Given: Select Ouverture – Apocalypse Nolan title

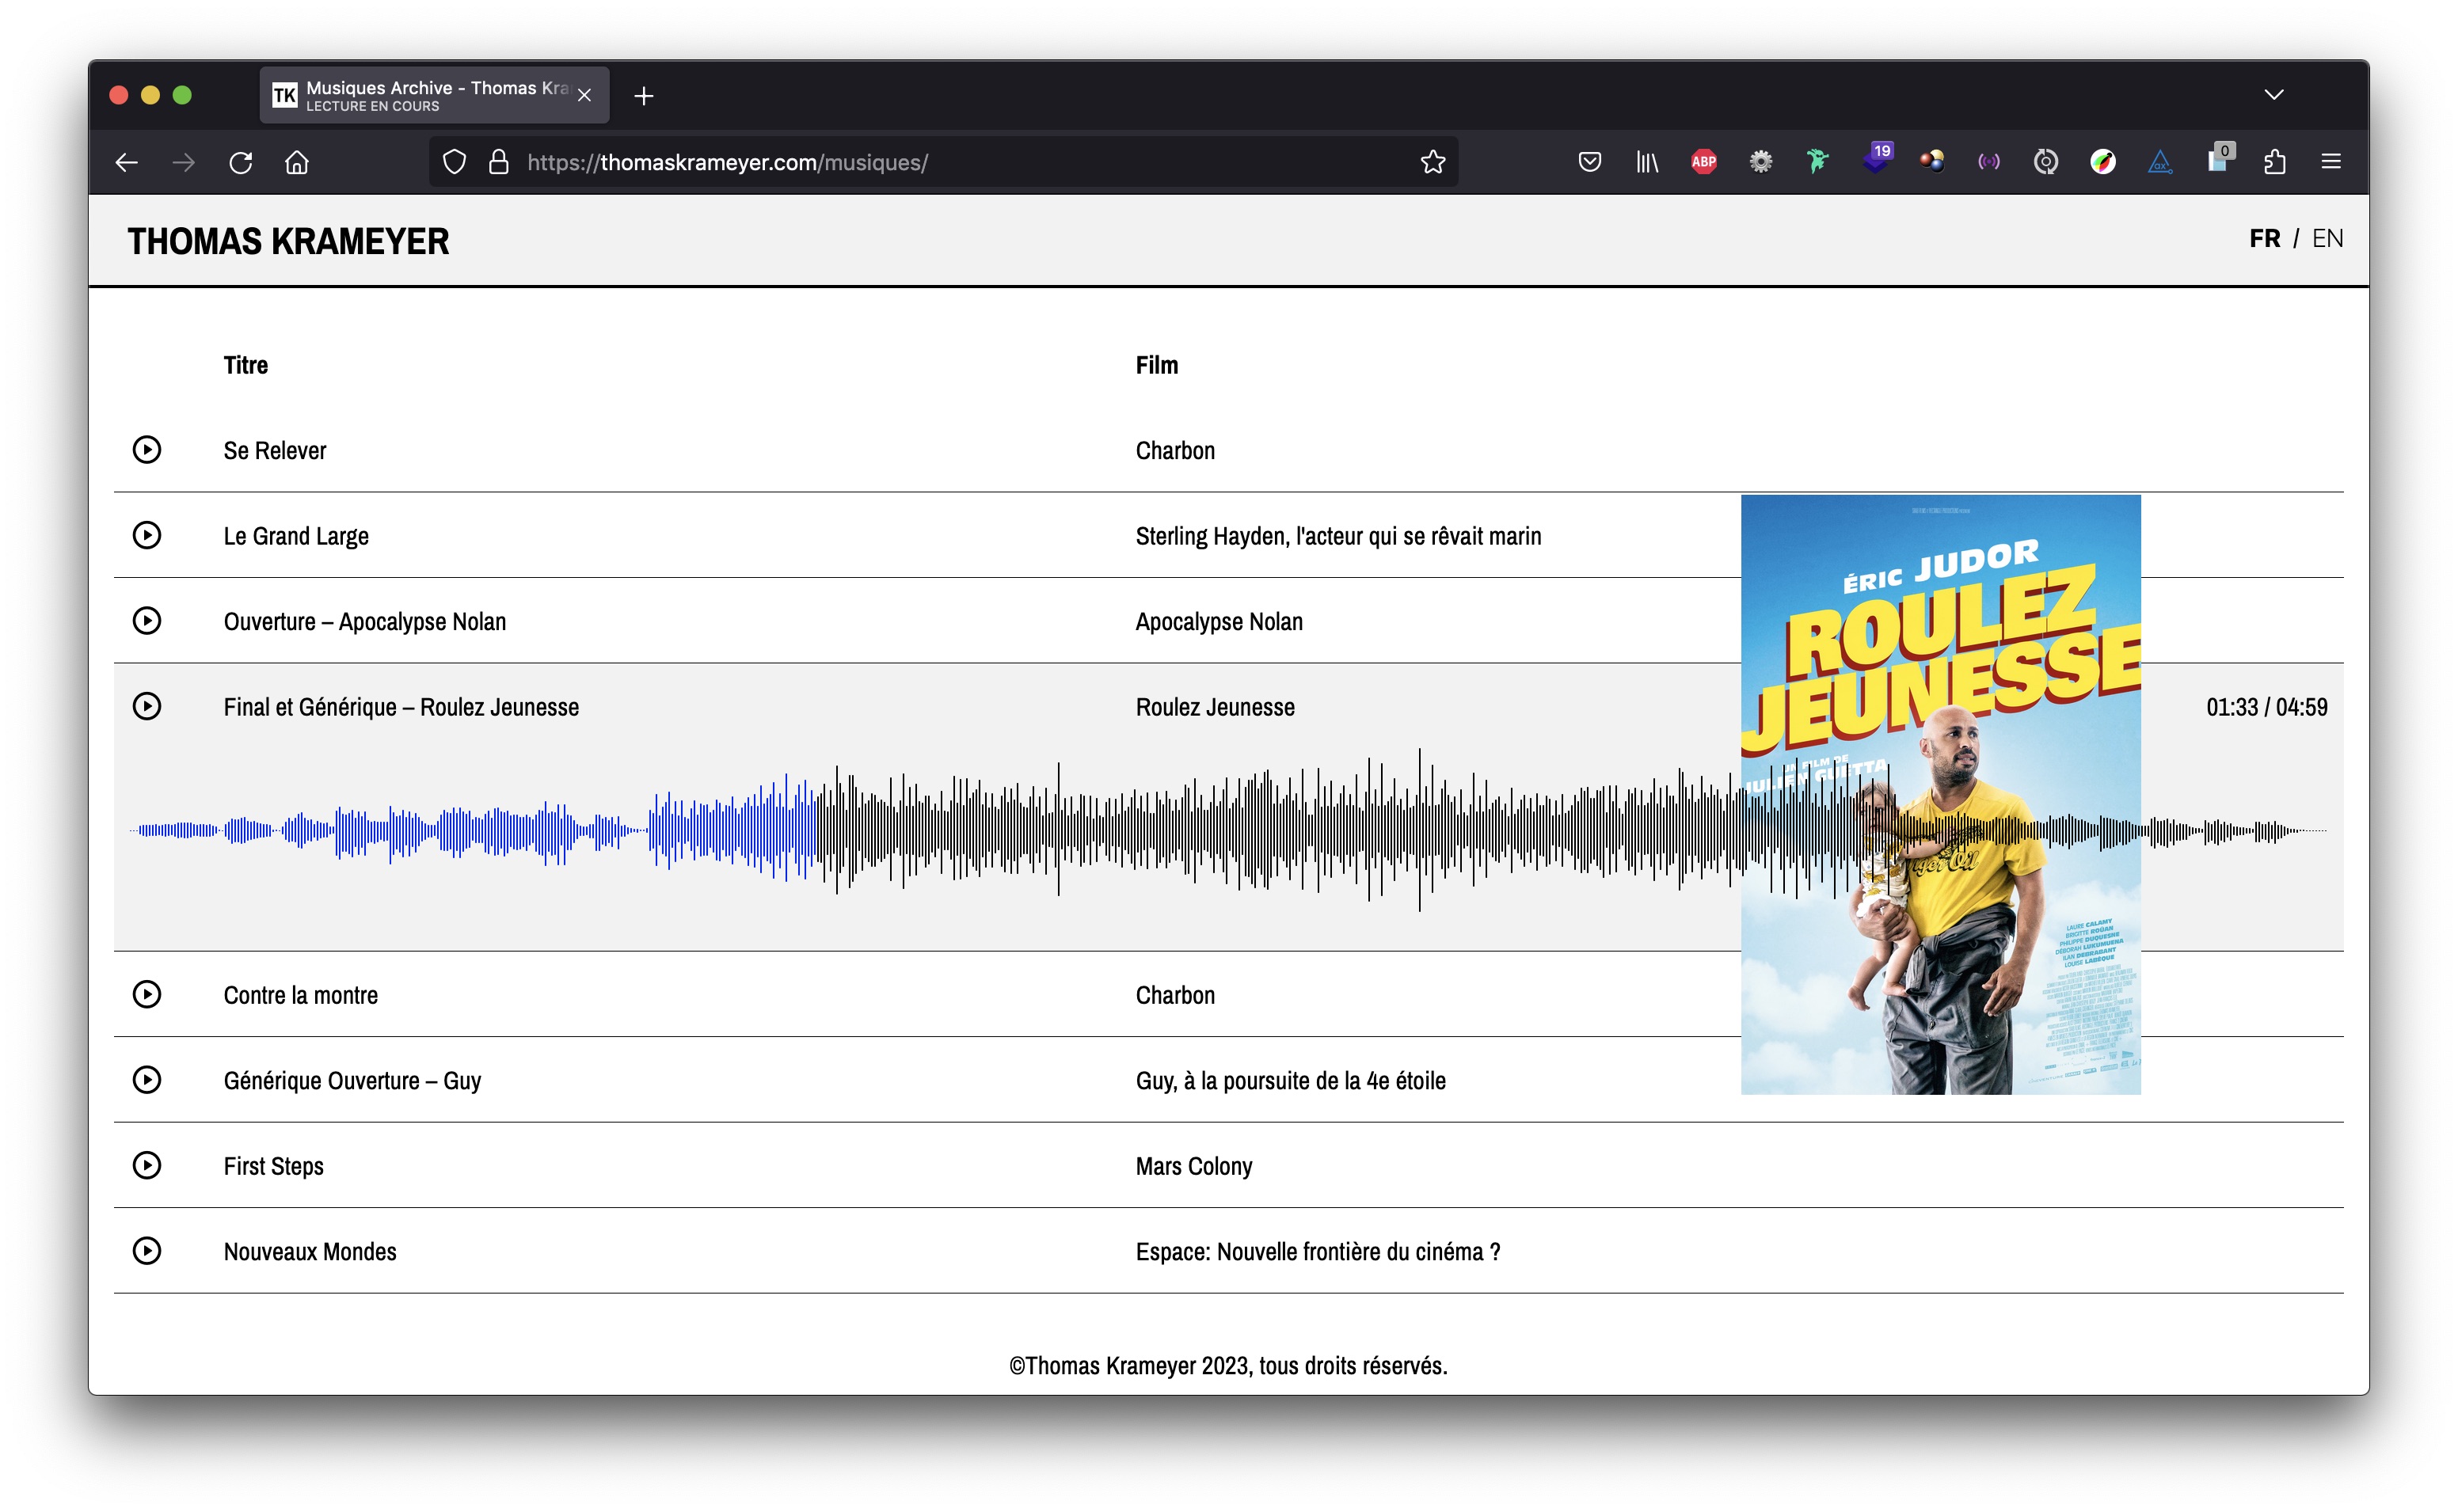Looking at the screenshot, I should tap(365, 622).
